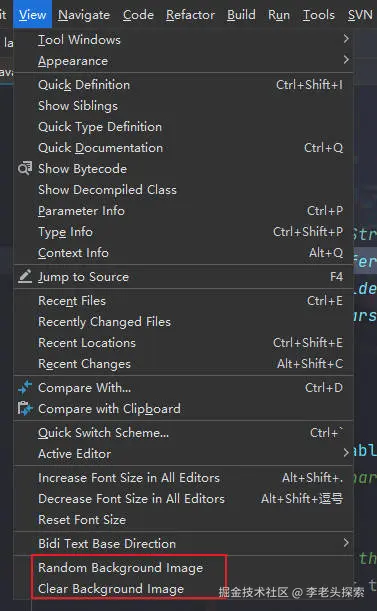Viewport: 377px width, 611px height.
Task: Click the Ctrl+D shortcut text
Action: (324, 388)
